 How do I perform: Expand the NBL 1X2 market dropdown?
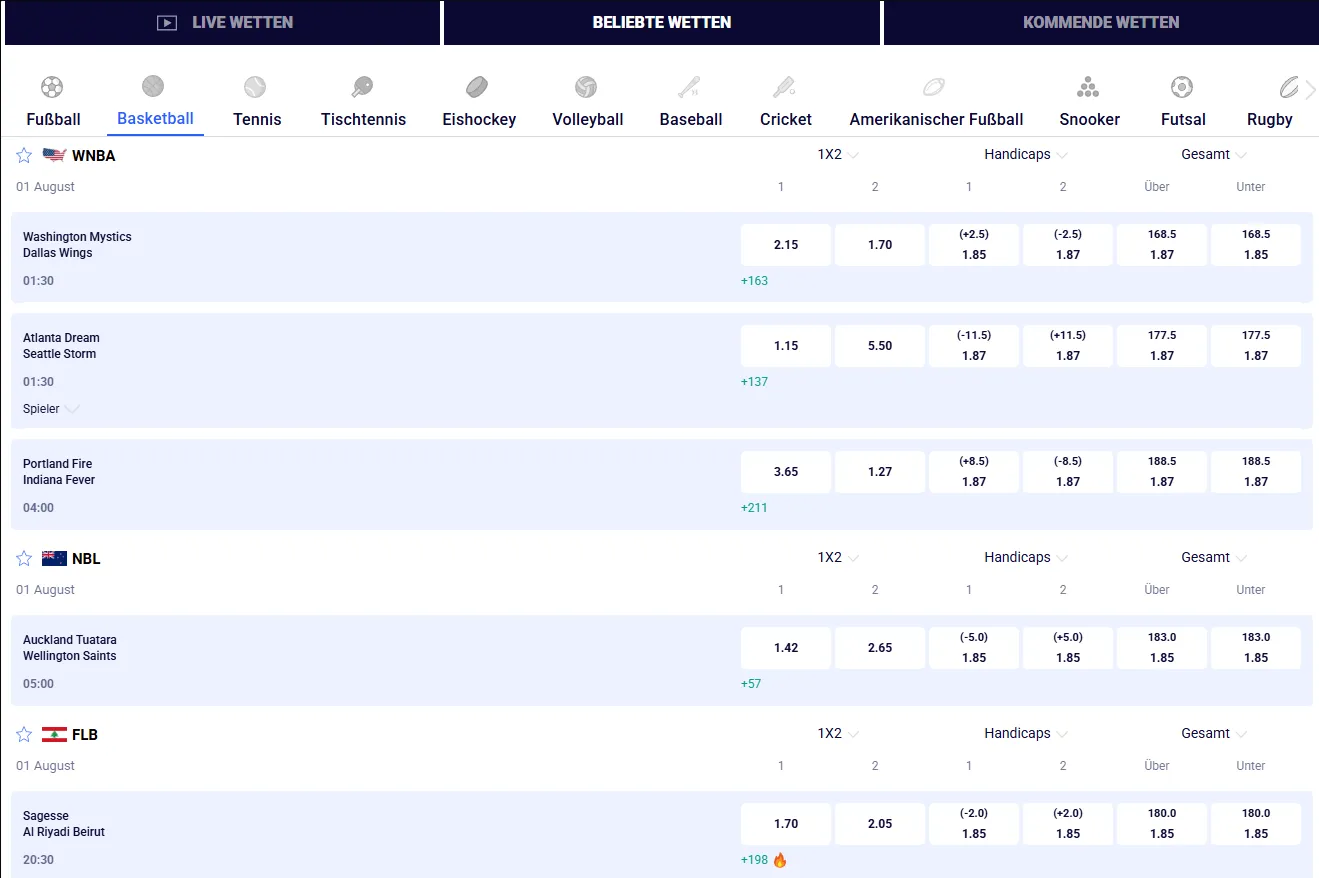coord(838,558)
